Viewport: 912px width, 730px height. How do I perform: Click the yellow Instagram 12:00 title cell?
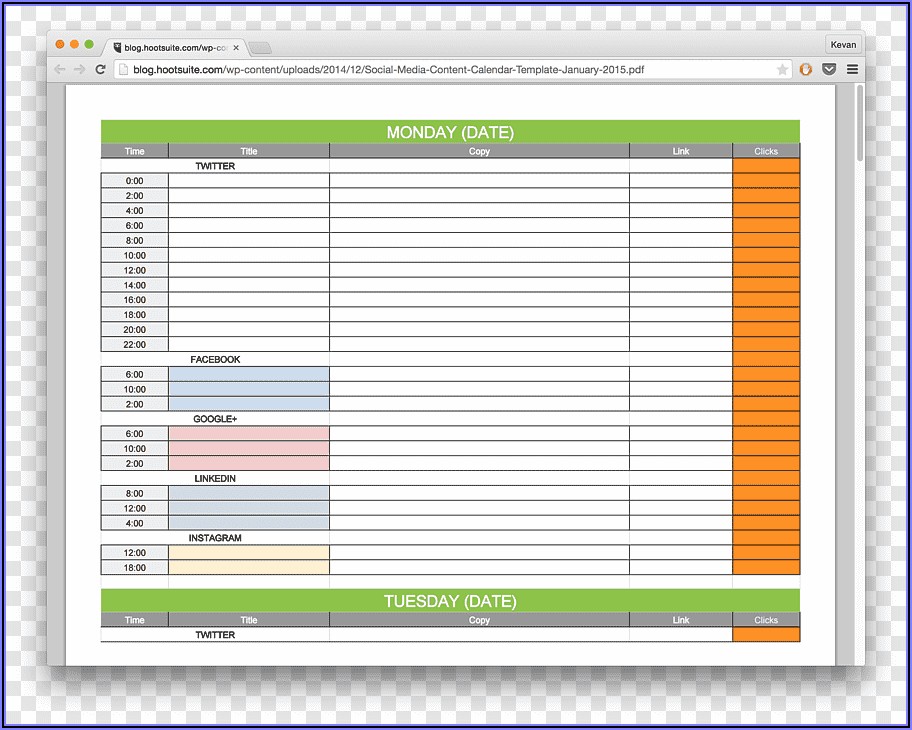tap(249, 553)
